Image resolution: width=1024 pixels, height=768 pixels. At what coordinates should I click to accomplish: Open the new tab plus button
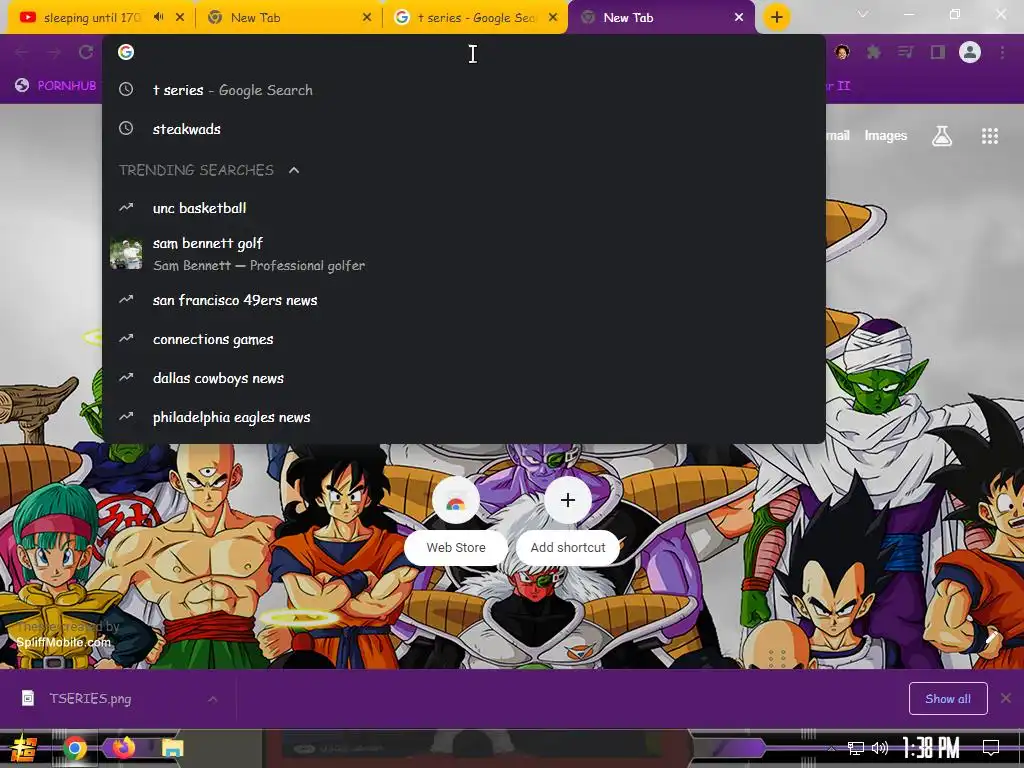(x=776, y=17)
